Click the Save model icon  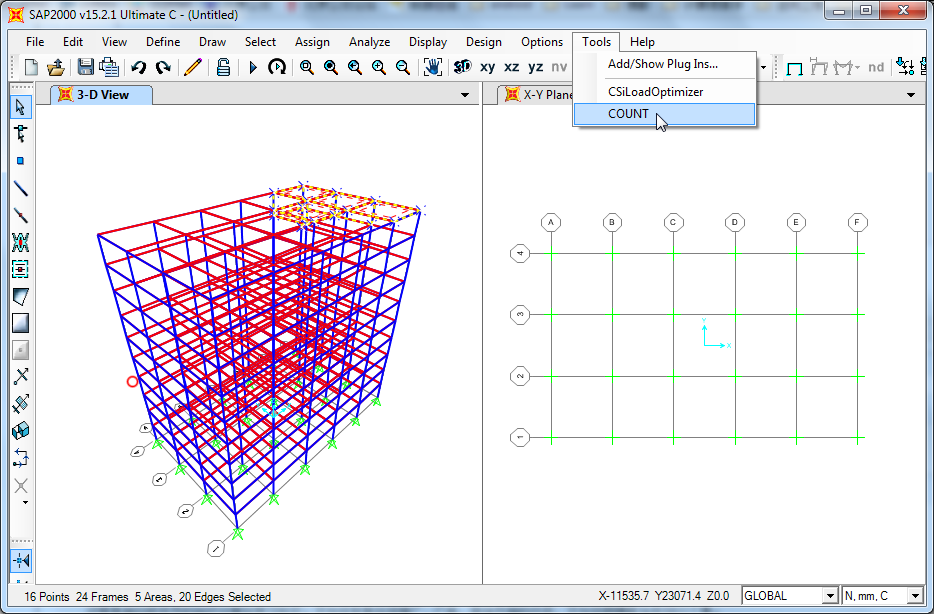86,67
